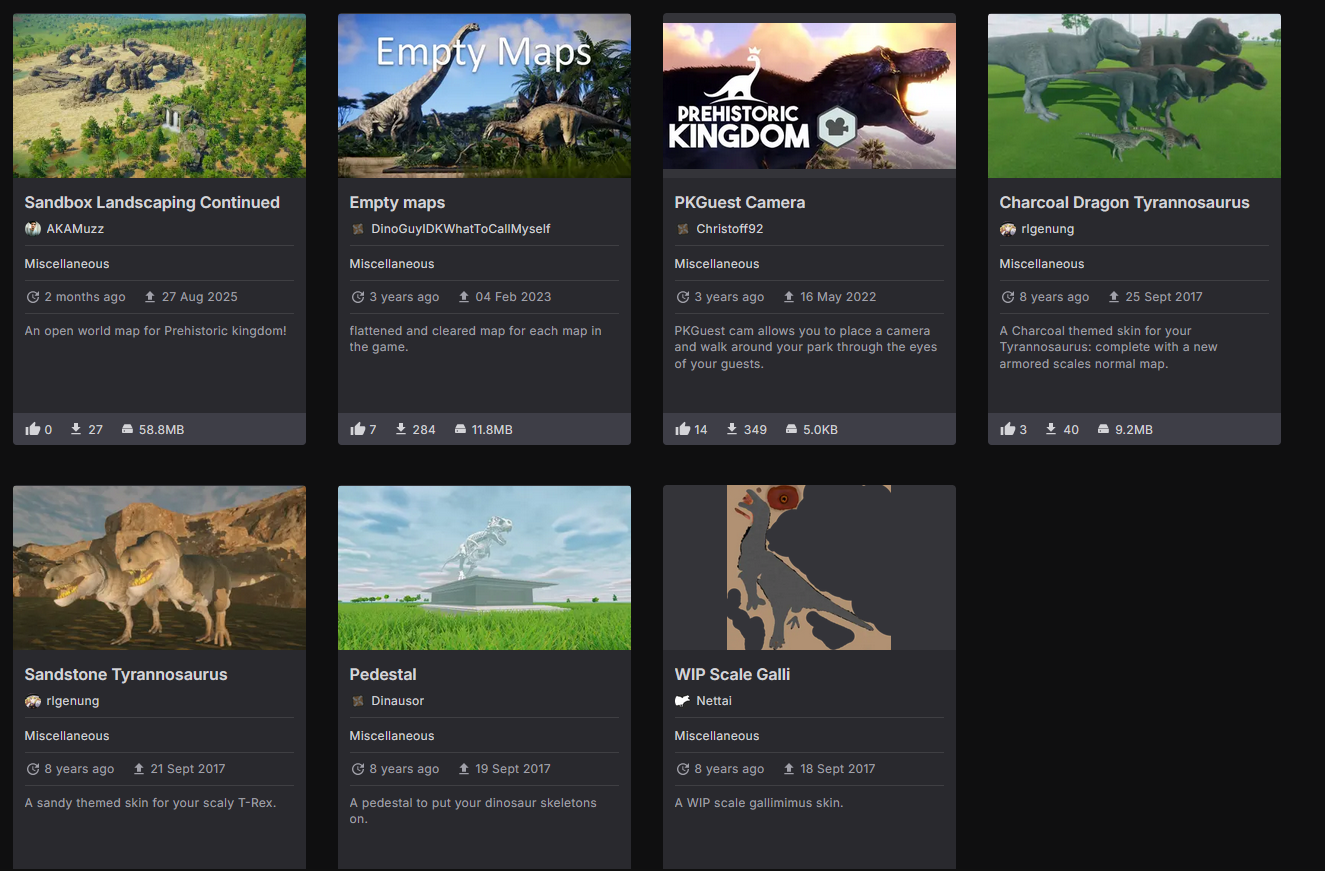
Task: Open the PKGuest Camera thumbnail image
Action: tap(809, 96)
